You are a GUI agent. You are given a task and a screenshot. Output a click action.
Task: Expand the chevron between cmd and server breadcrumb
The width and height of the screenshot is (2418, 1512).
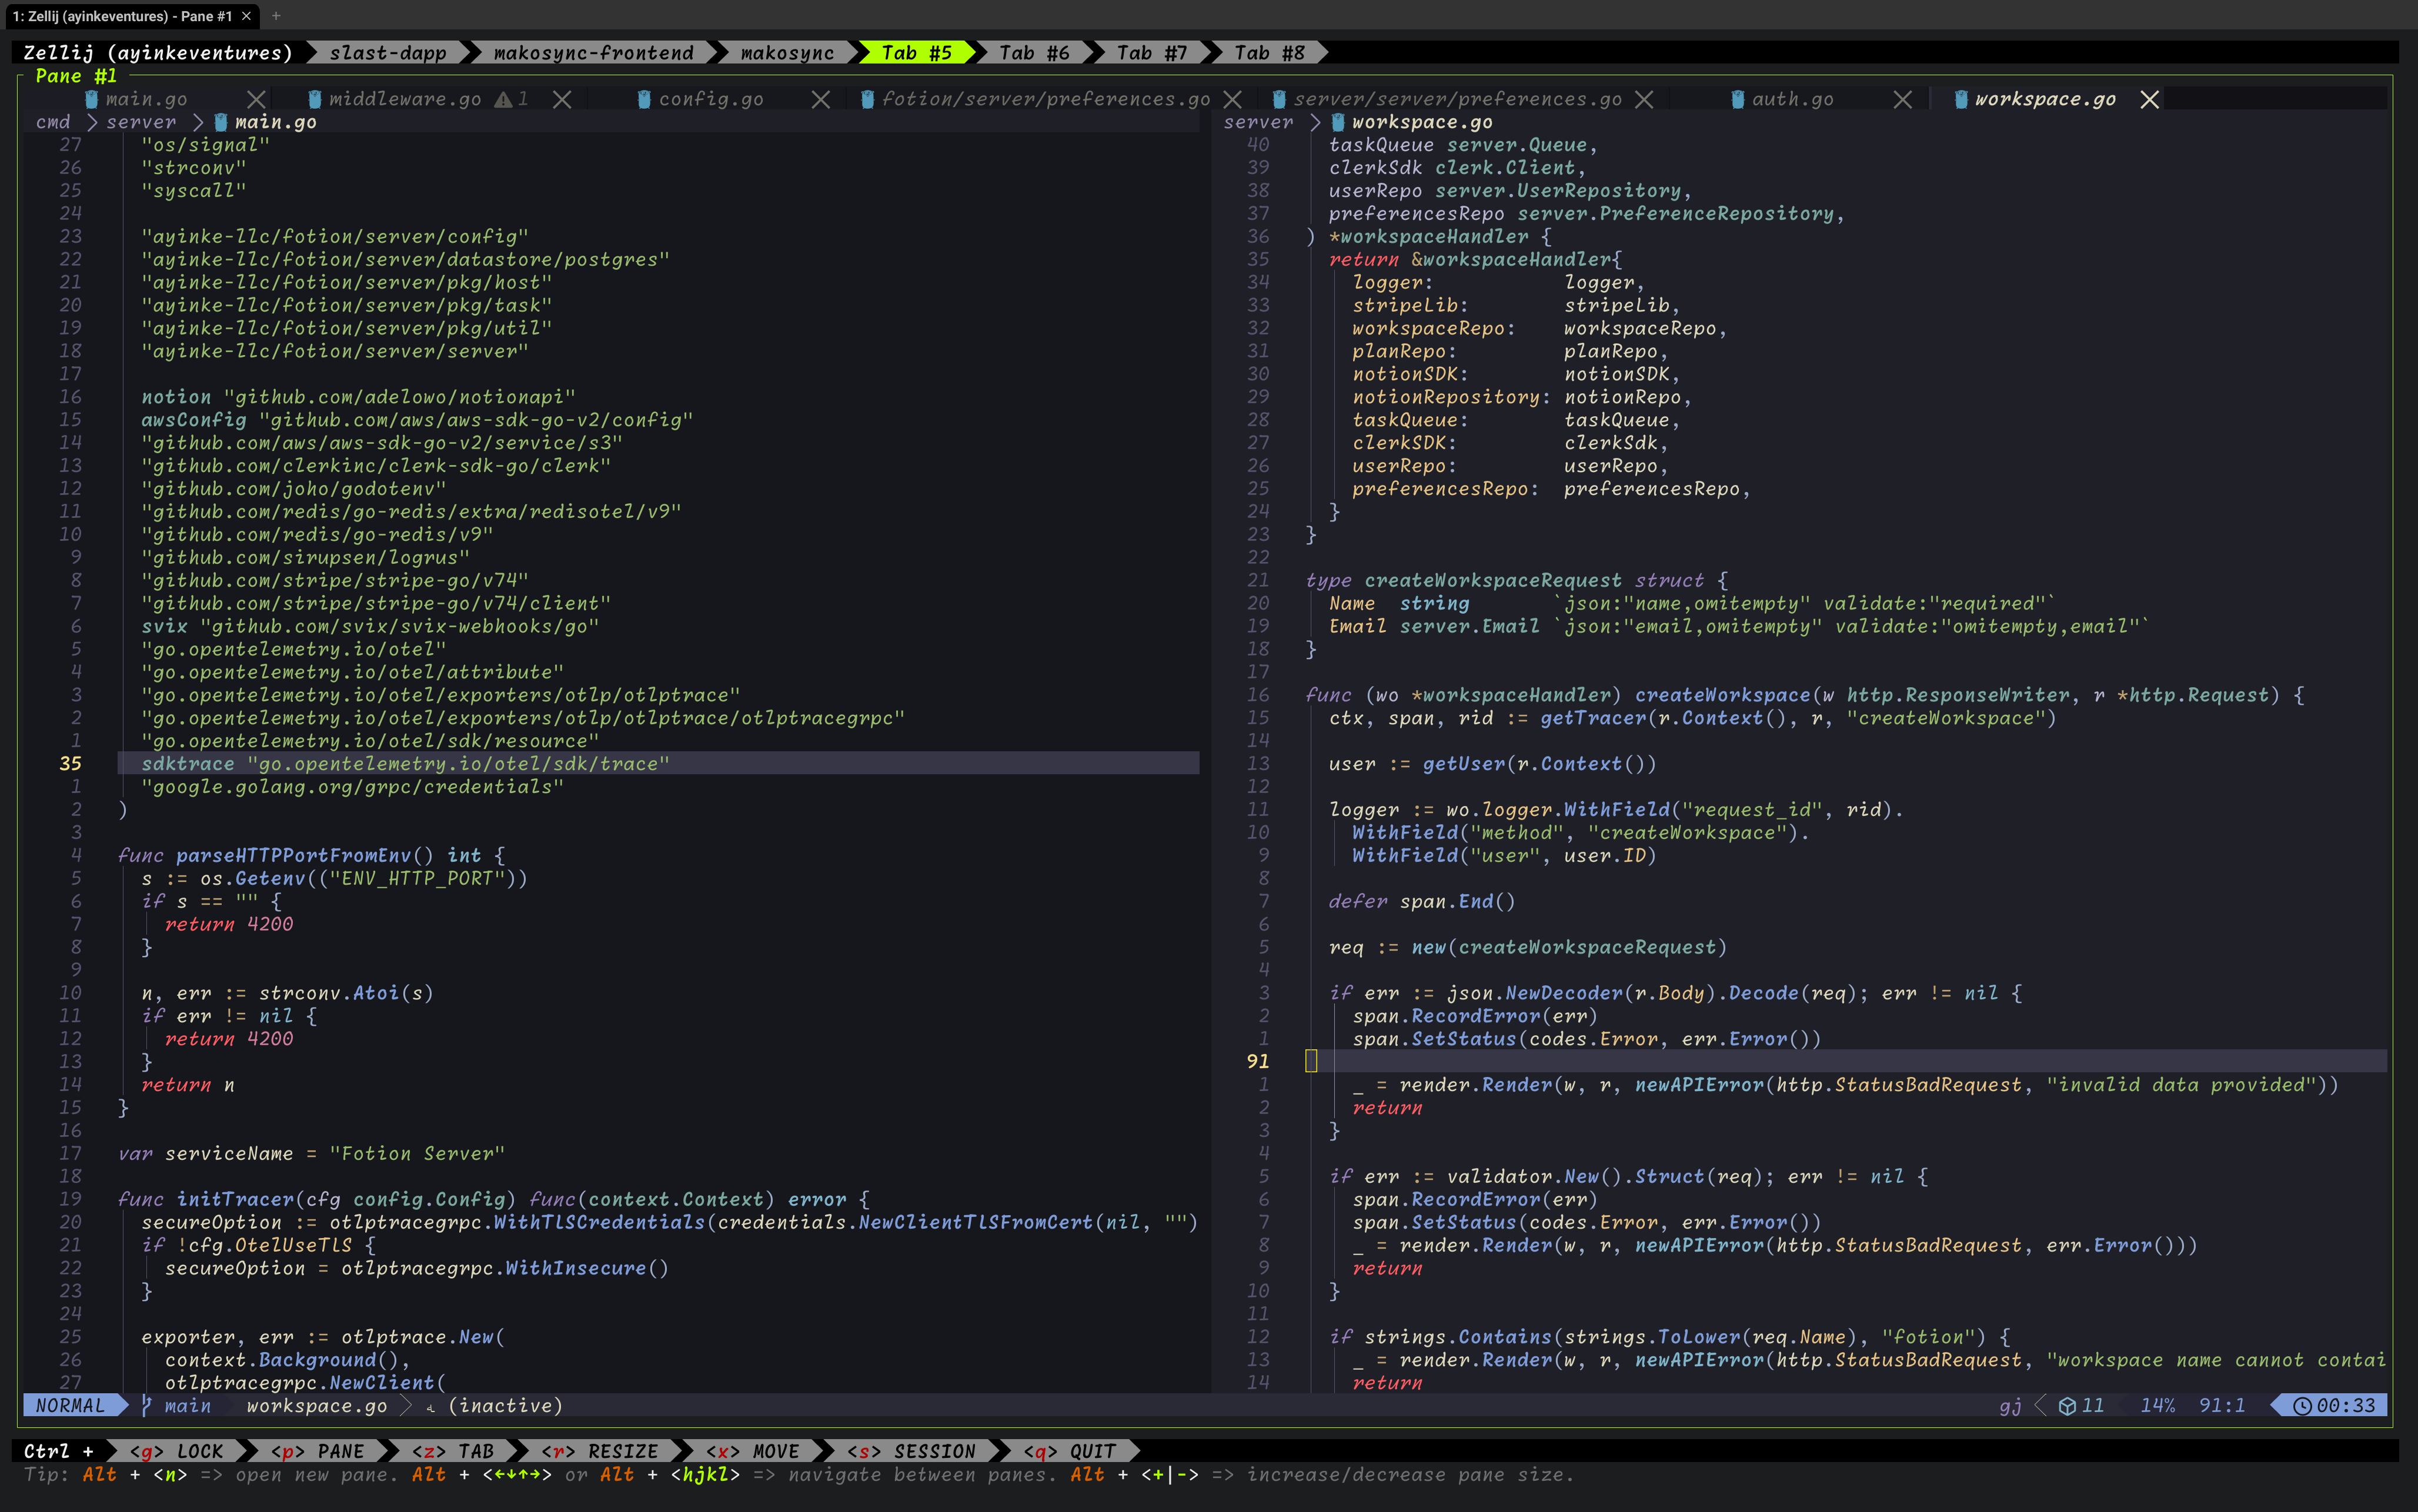[x=92, y=122]
